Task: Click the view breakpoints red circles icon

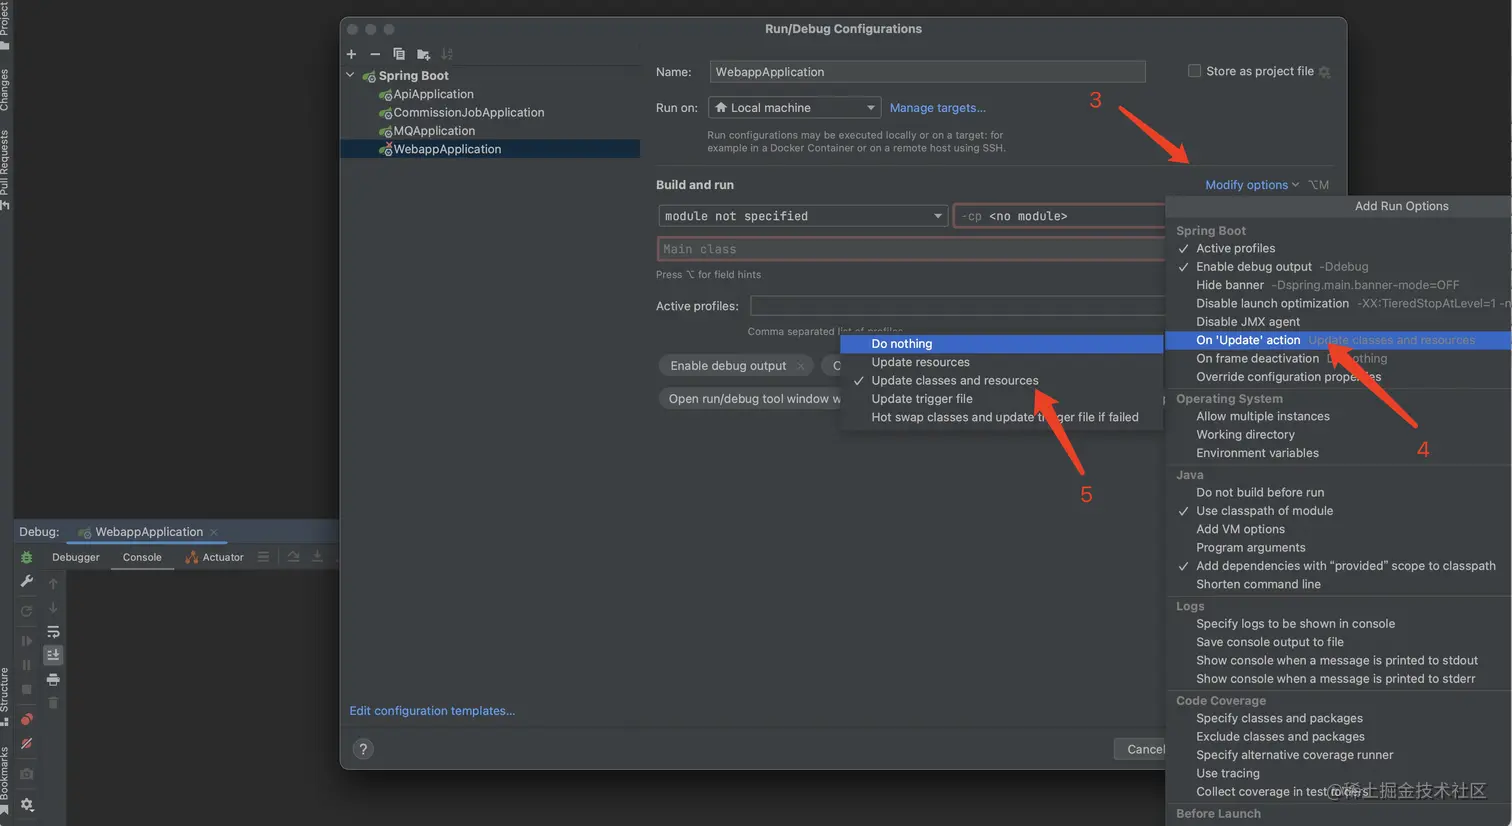Action: point(27,719)
